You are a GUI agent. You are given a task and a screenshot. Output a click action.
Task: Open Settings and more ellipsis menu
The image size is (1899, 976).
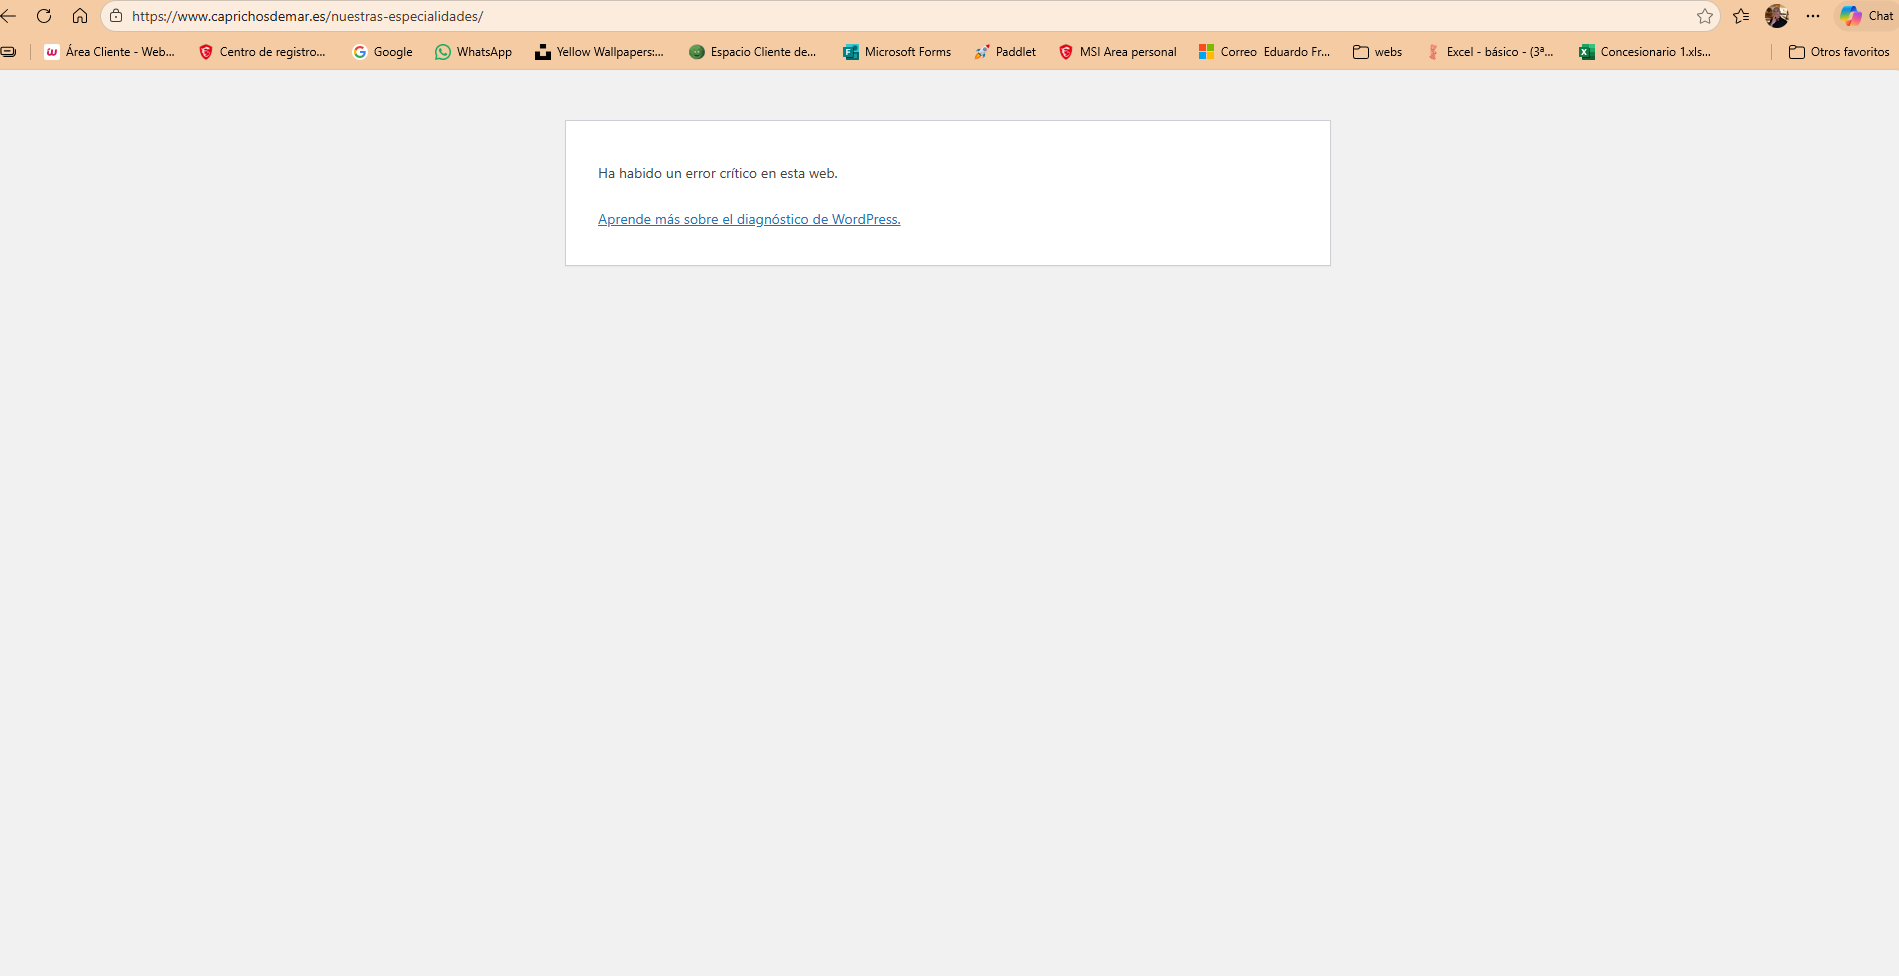(1812, 16)
